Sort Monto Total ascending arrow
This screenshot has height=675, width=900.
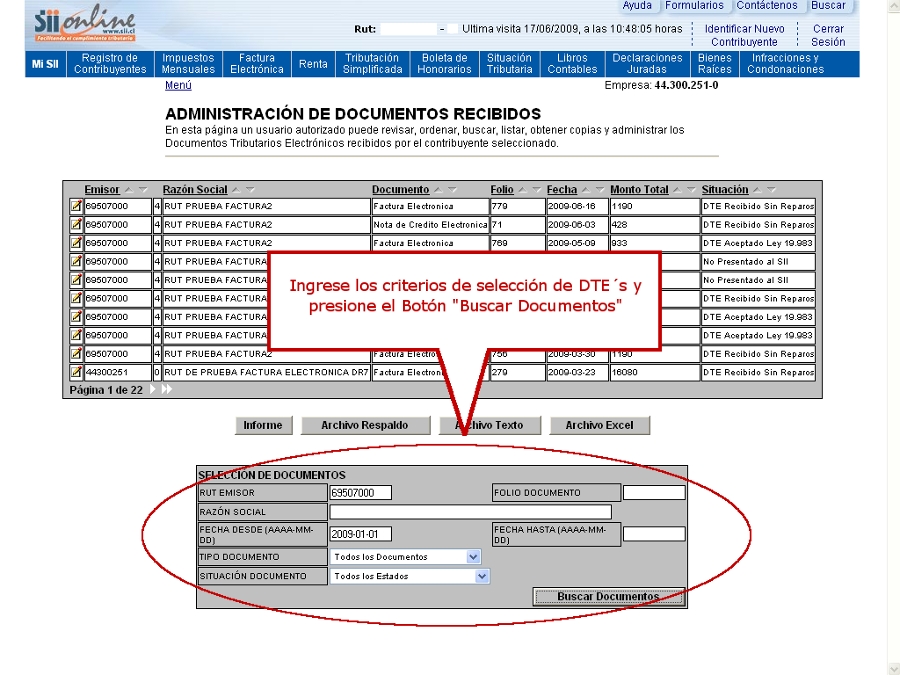(x=677, y=189)
